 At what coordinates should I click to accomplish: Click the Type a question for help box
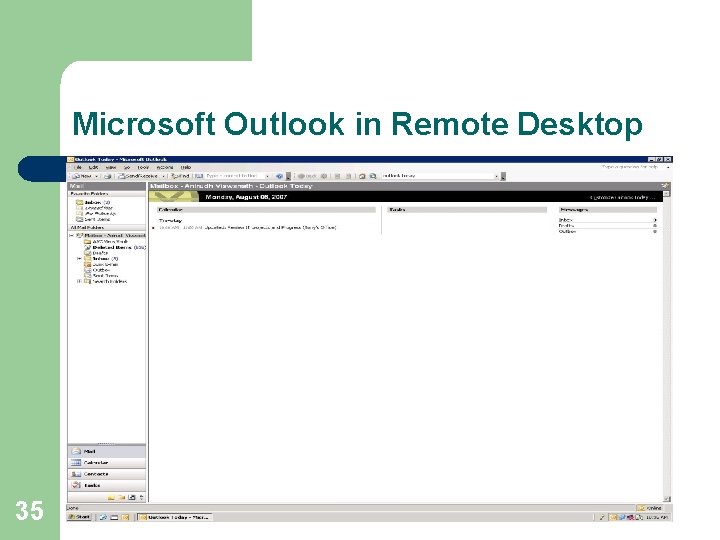[x=630, y=167]
